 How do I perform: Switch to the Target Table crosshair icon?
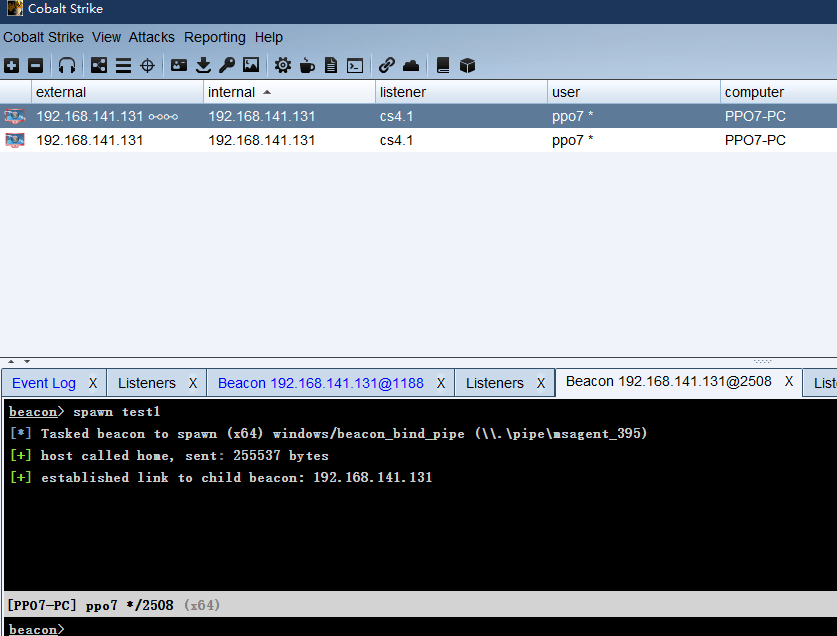pyautogui.click(x=147, y=66)
